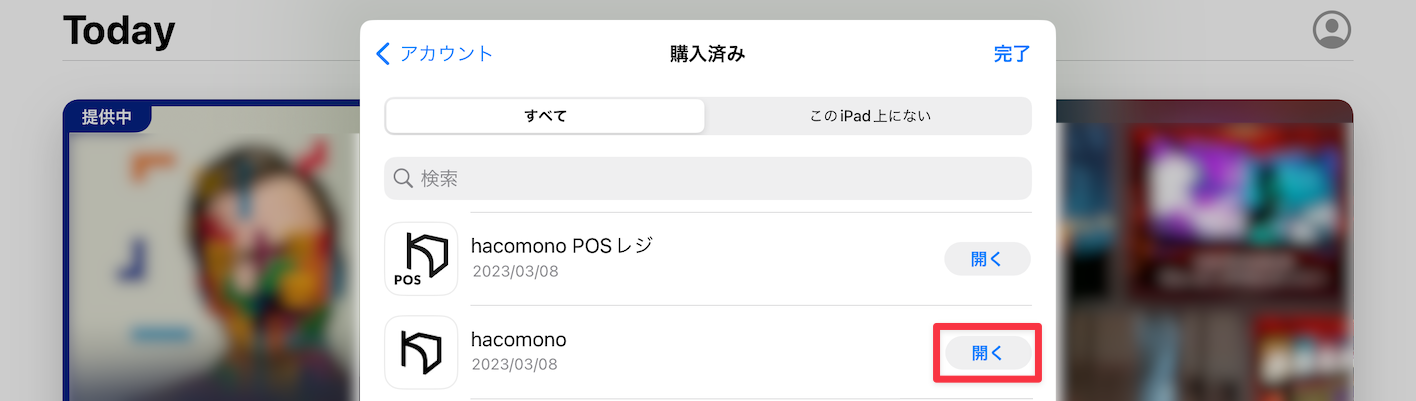The width and height of the screenshot is (1416, 401).
Task: Switch to このiPad上にない segment
Action: coord(870,116)
